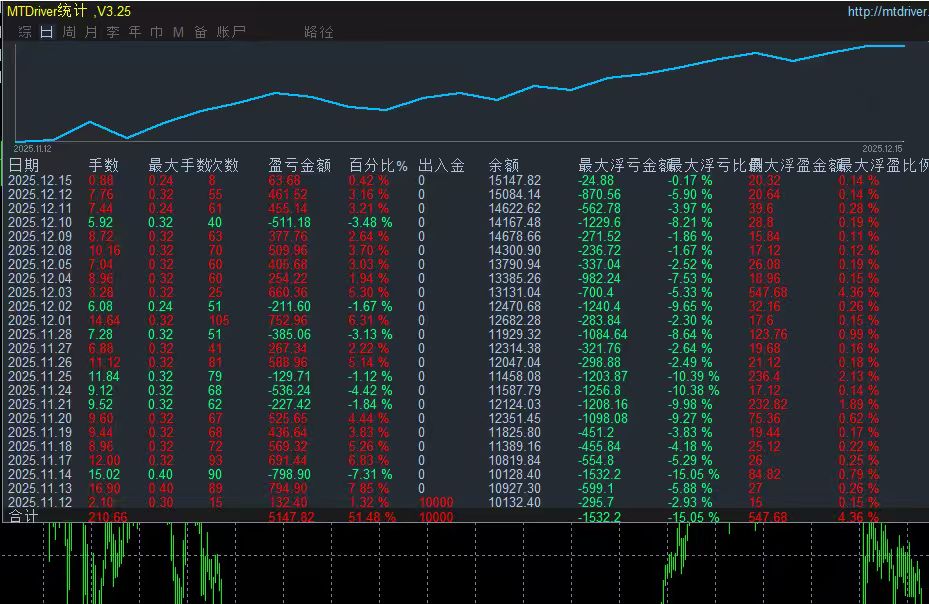Switch to the 综 summary tab

pos(25,32)
